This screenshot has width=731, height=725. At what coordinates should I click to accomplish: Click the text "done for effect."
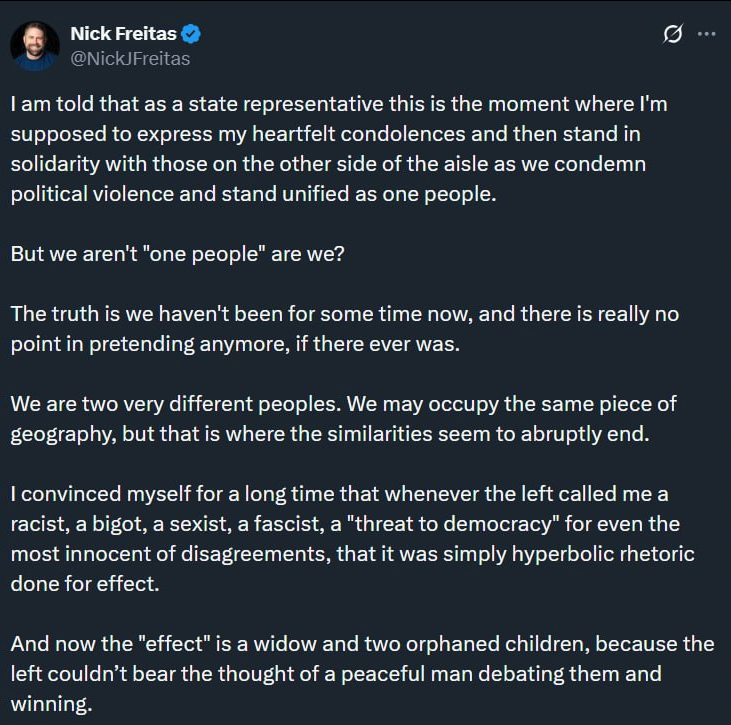point(85,584)
